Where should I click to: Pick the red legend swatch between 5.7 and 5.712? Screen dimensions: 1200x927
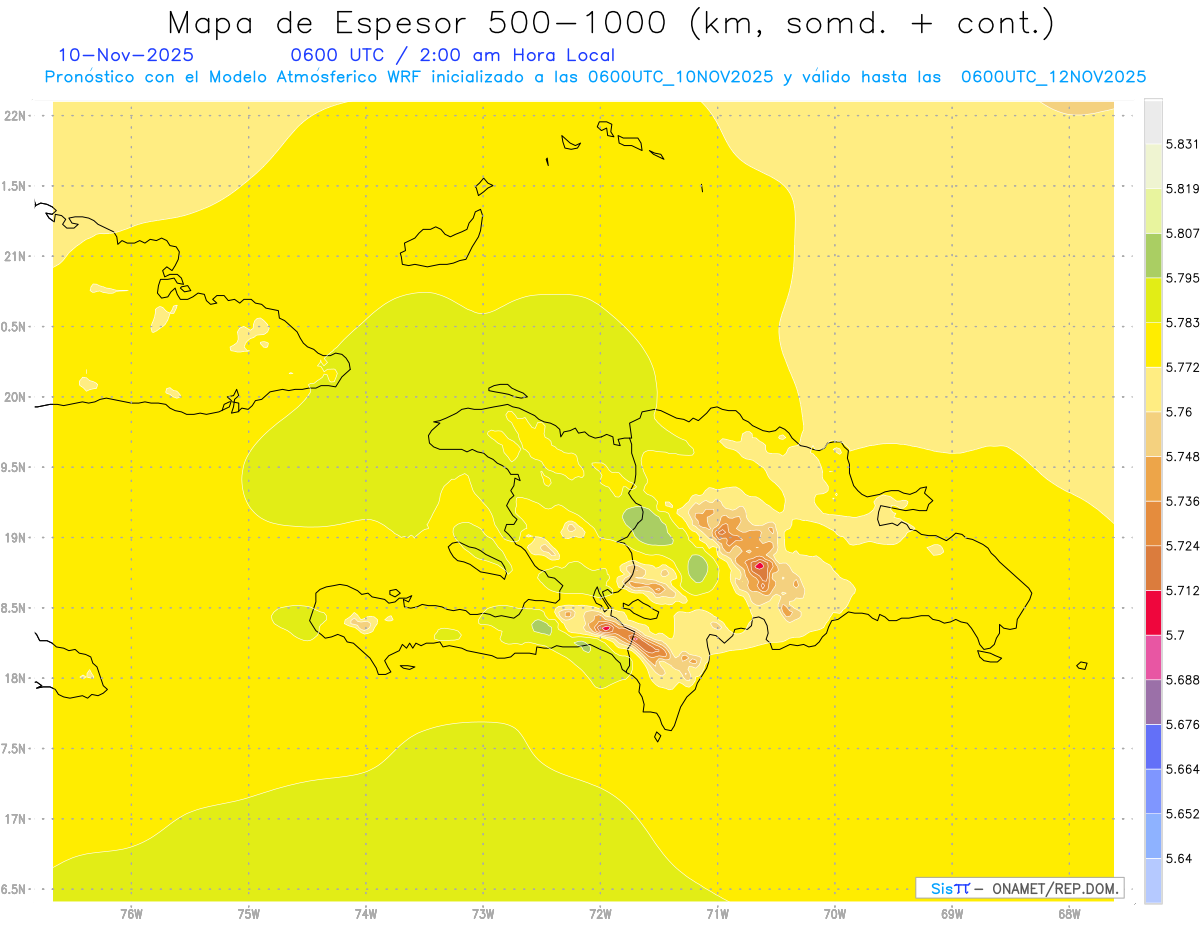coord(1153,613)
